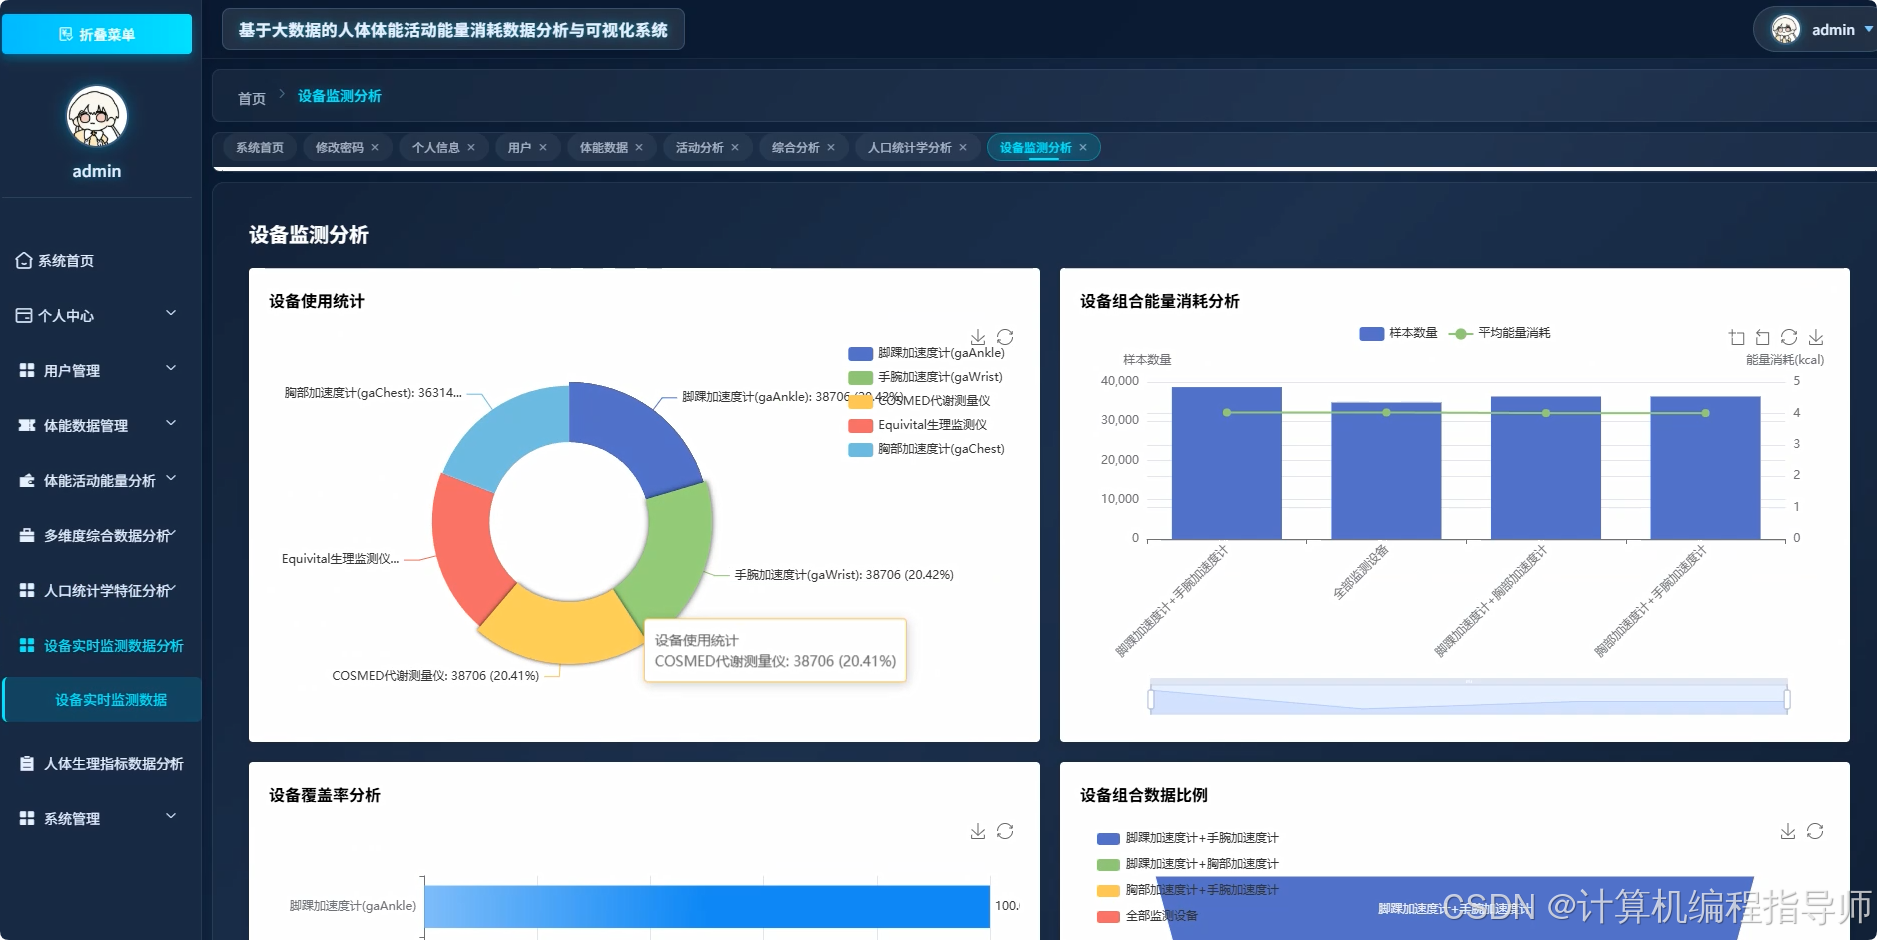Reset area zoom on 设备组合能量消耗分析 chart
Screen dimensions: 1877x940
click(x=1763, y=337)
